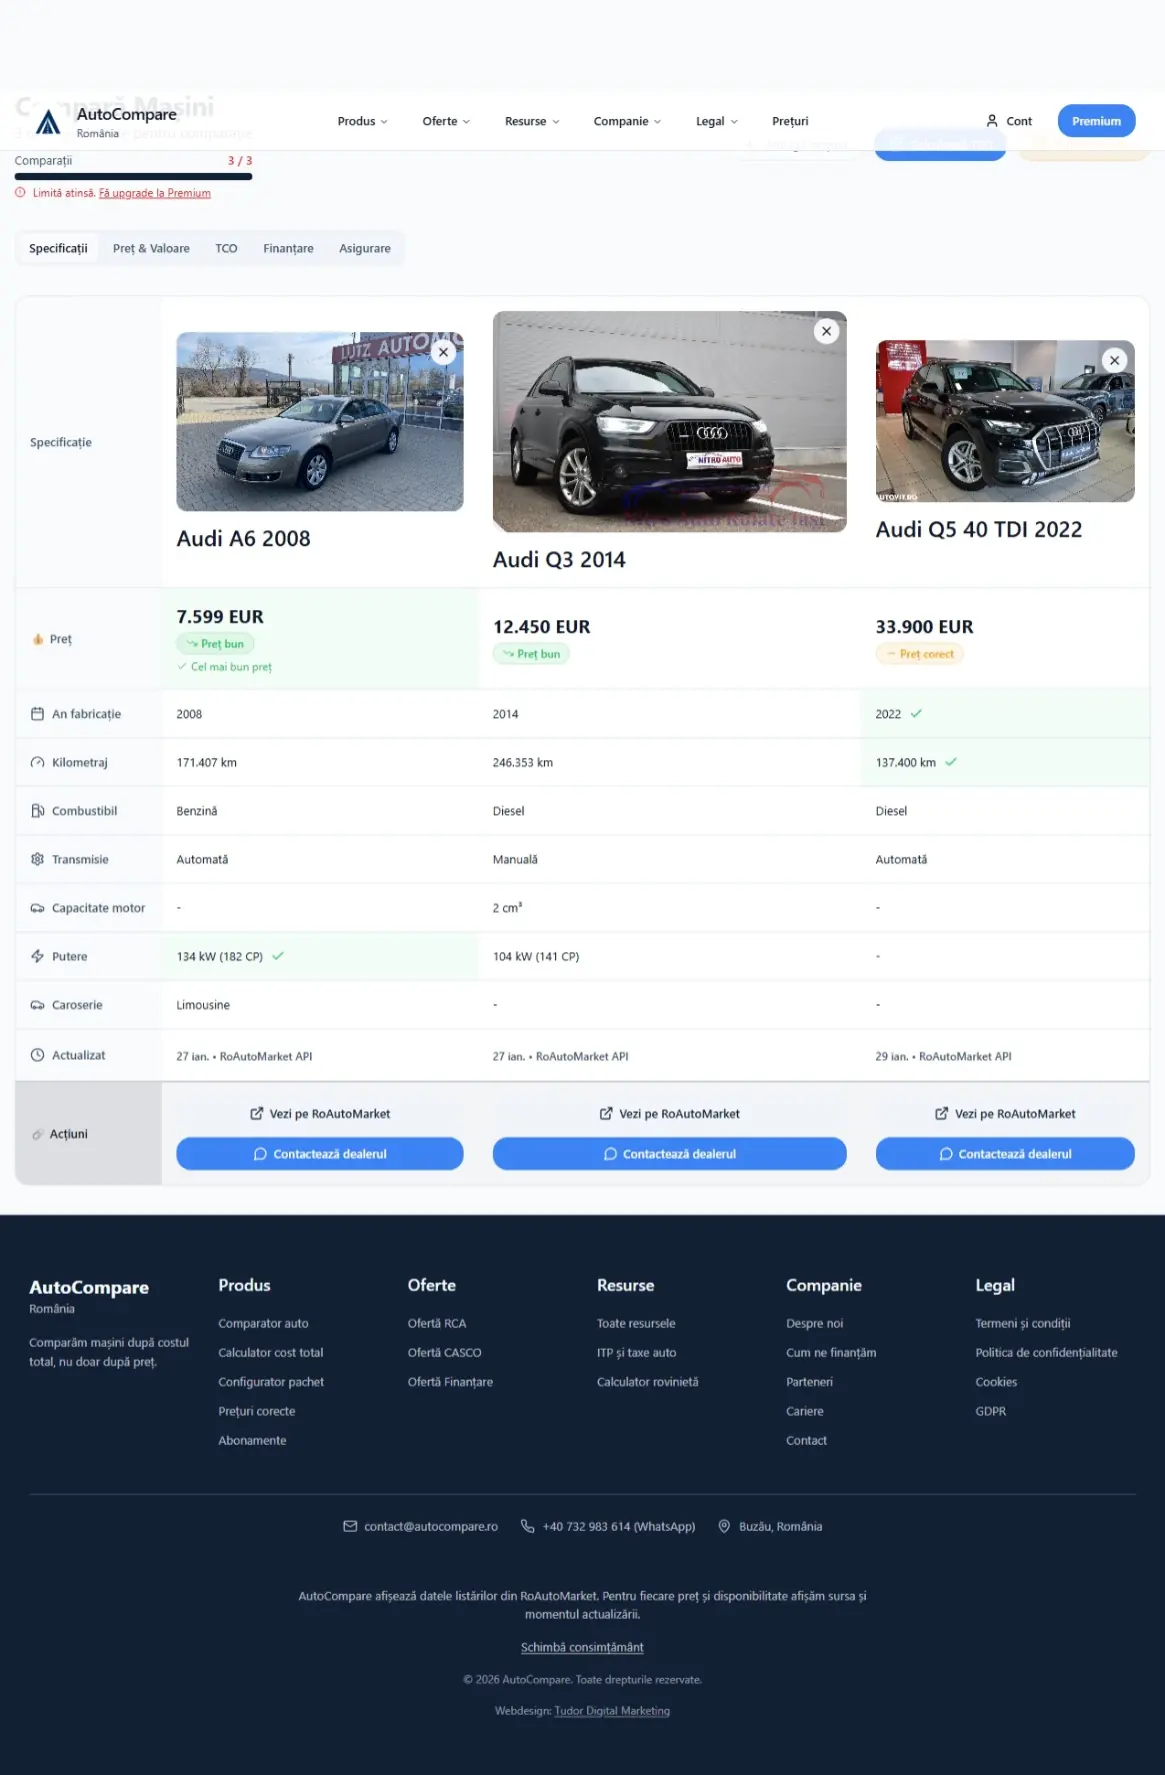Image resolution: width=1165 pixels, height=1775 pixels.
Task: Open footer link Comparator auto
Action: [263, 1323]
